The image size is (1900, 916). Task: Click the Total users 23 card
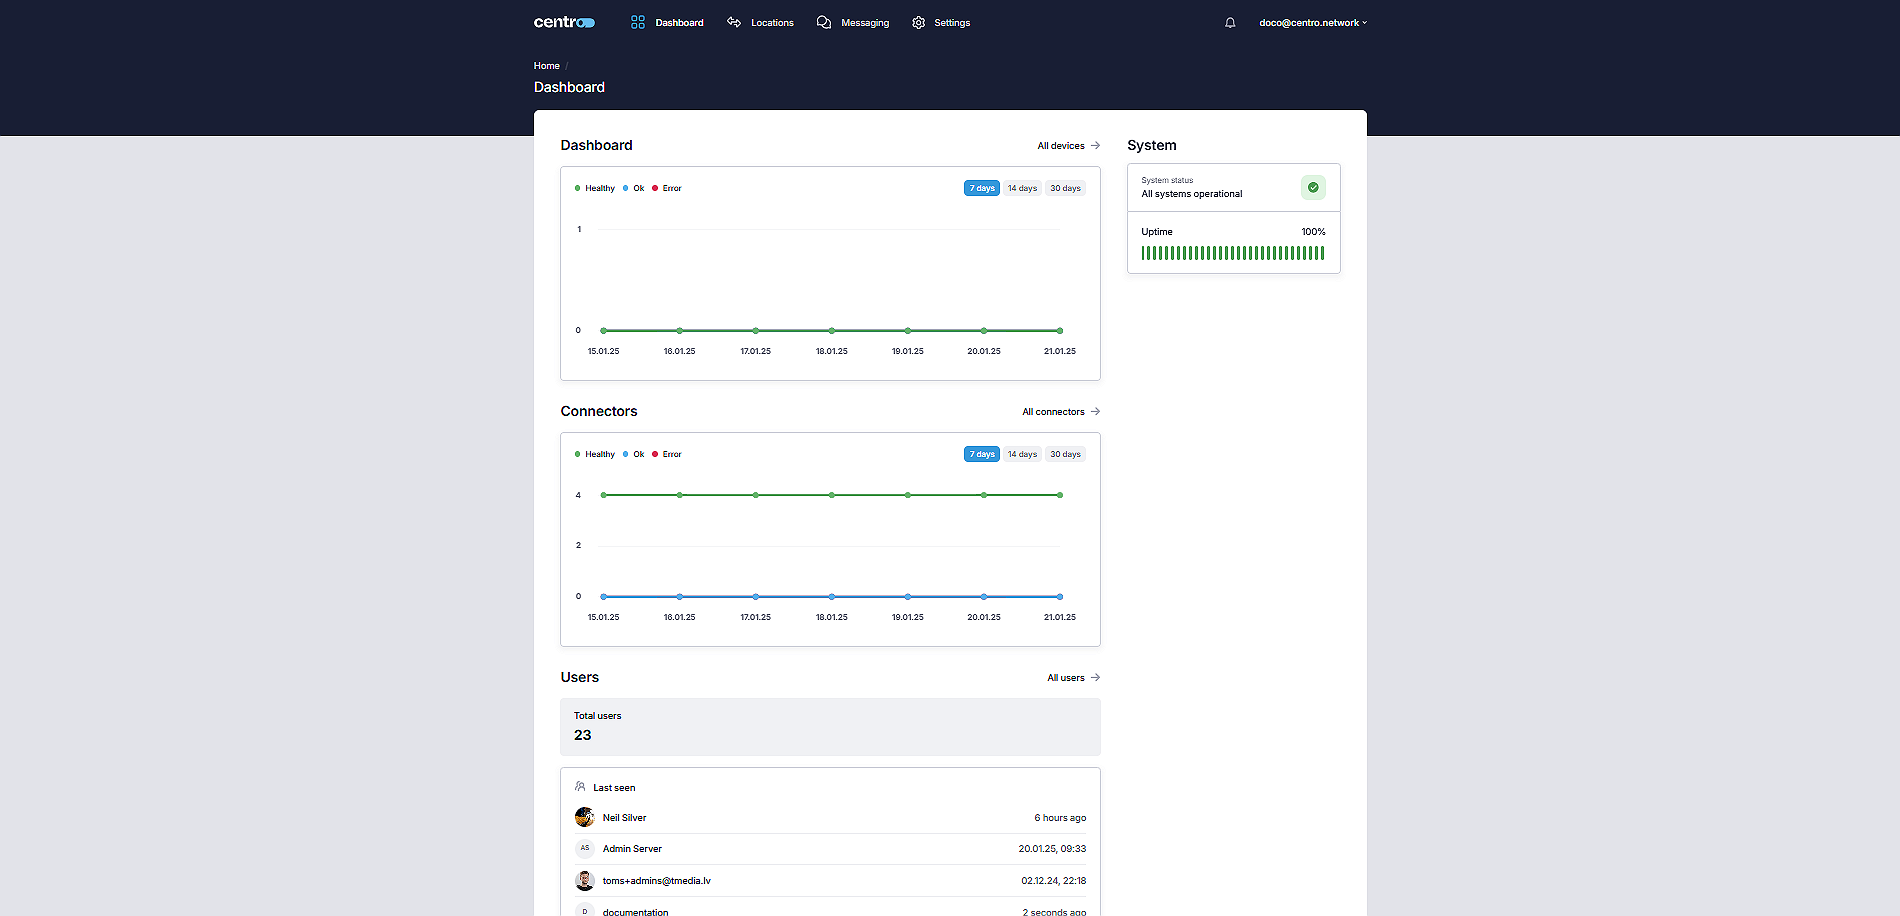(830, 727)
